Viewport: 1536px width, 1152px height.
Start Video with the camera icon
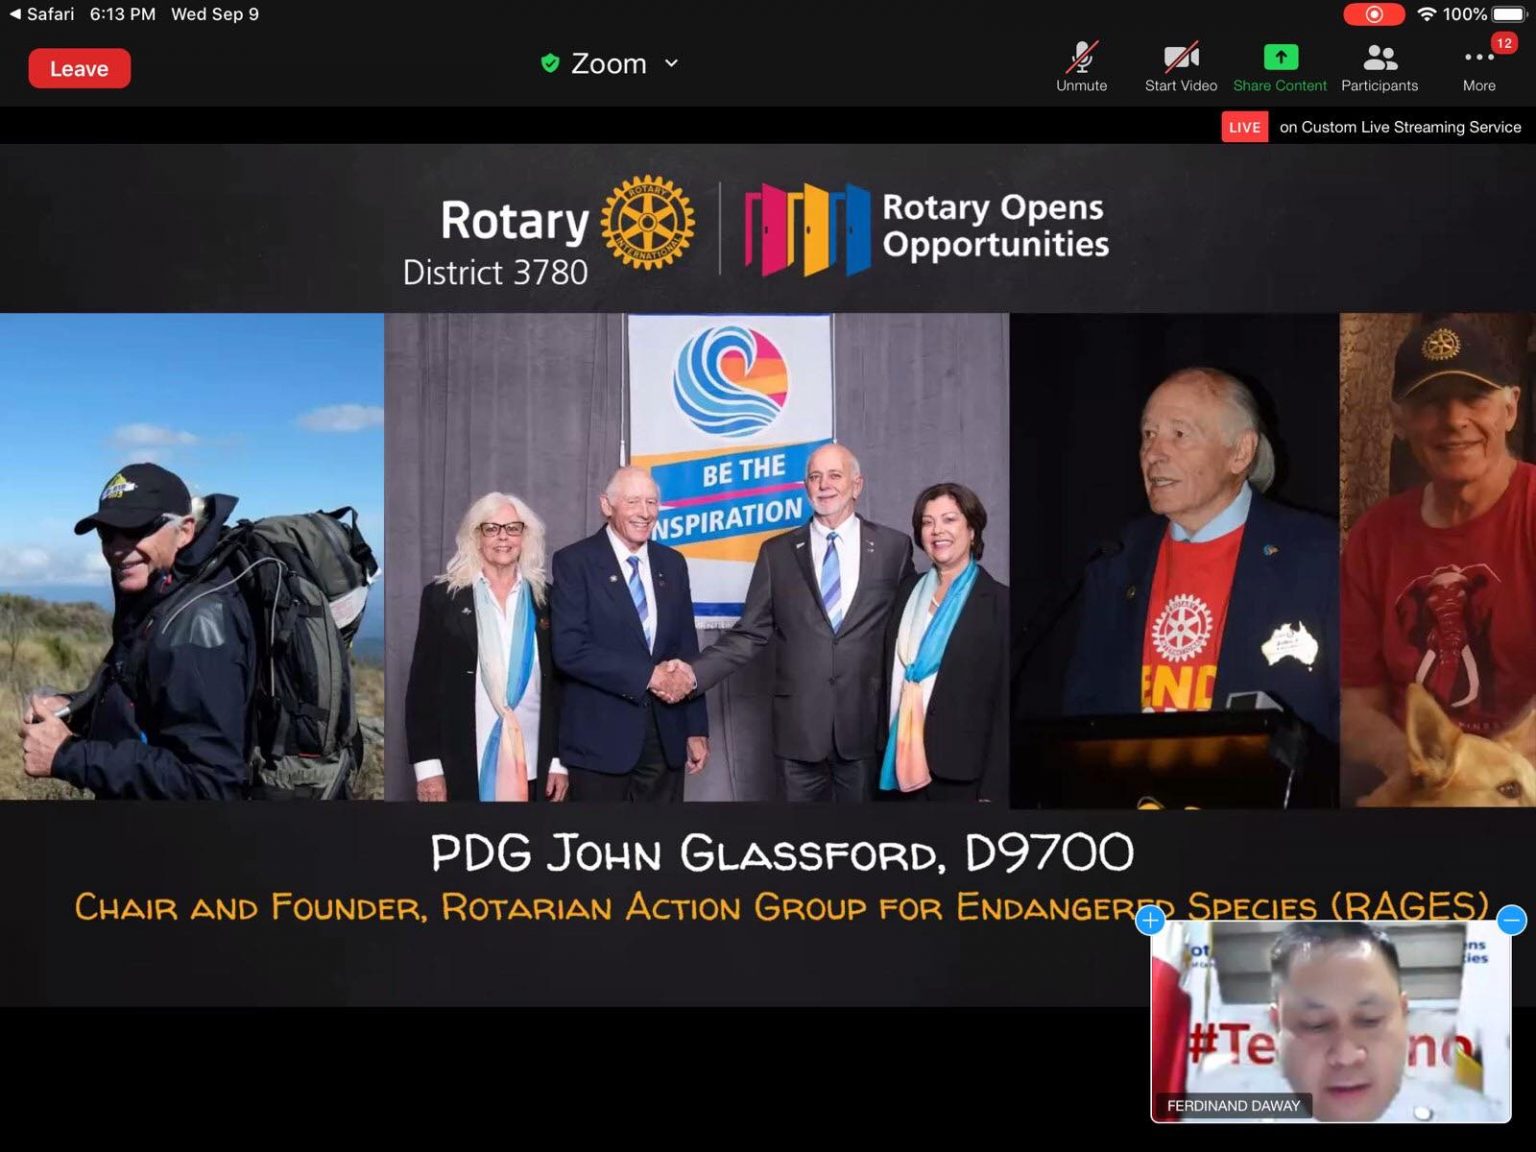1181,67
